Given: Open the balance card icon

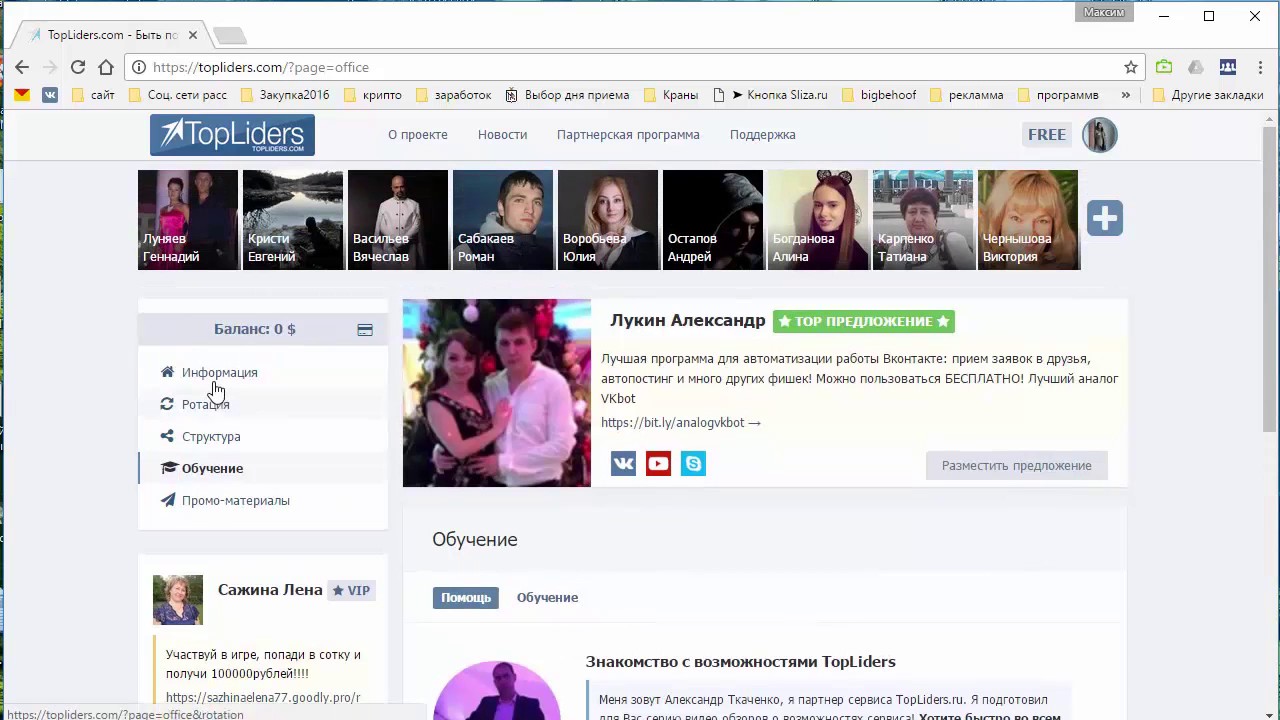Looking at the screenshot, I should [x=365, y=329].
